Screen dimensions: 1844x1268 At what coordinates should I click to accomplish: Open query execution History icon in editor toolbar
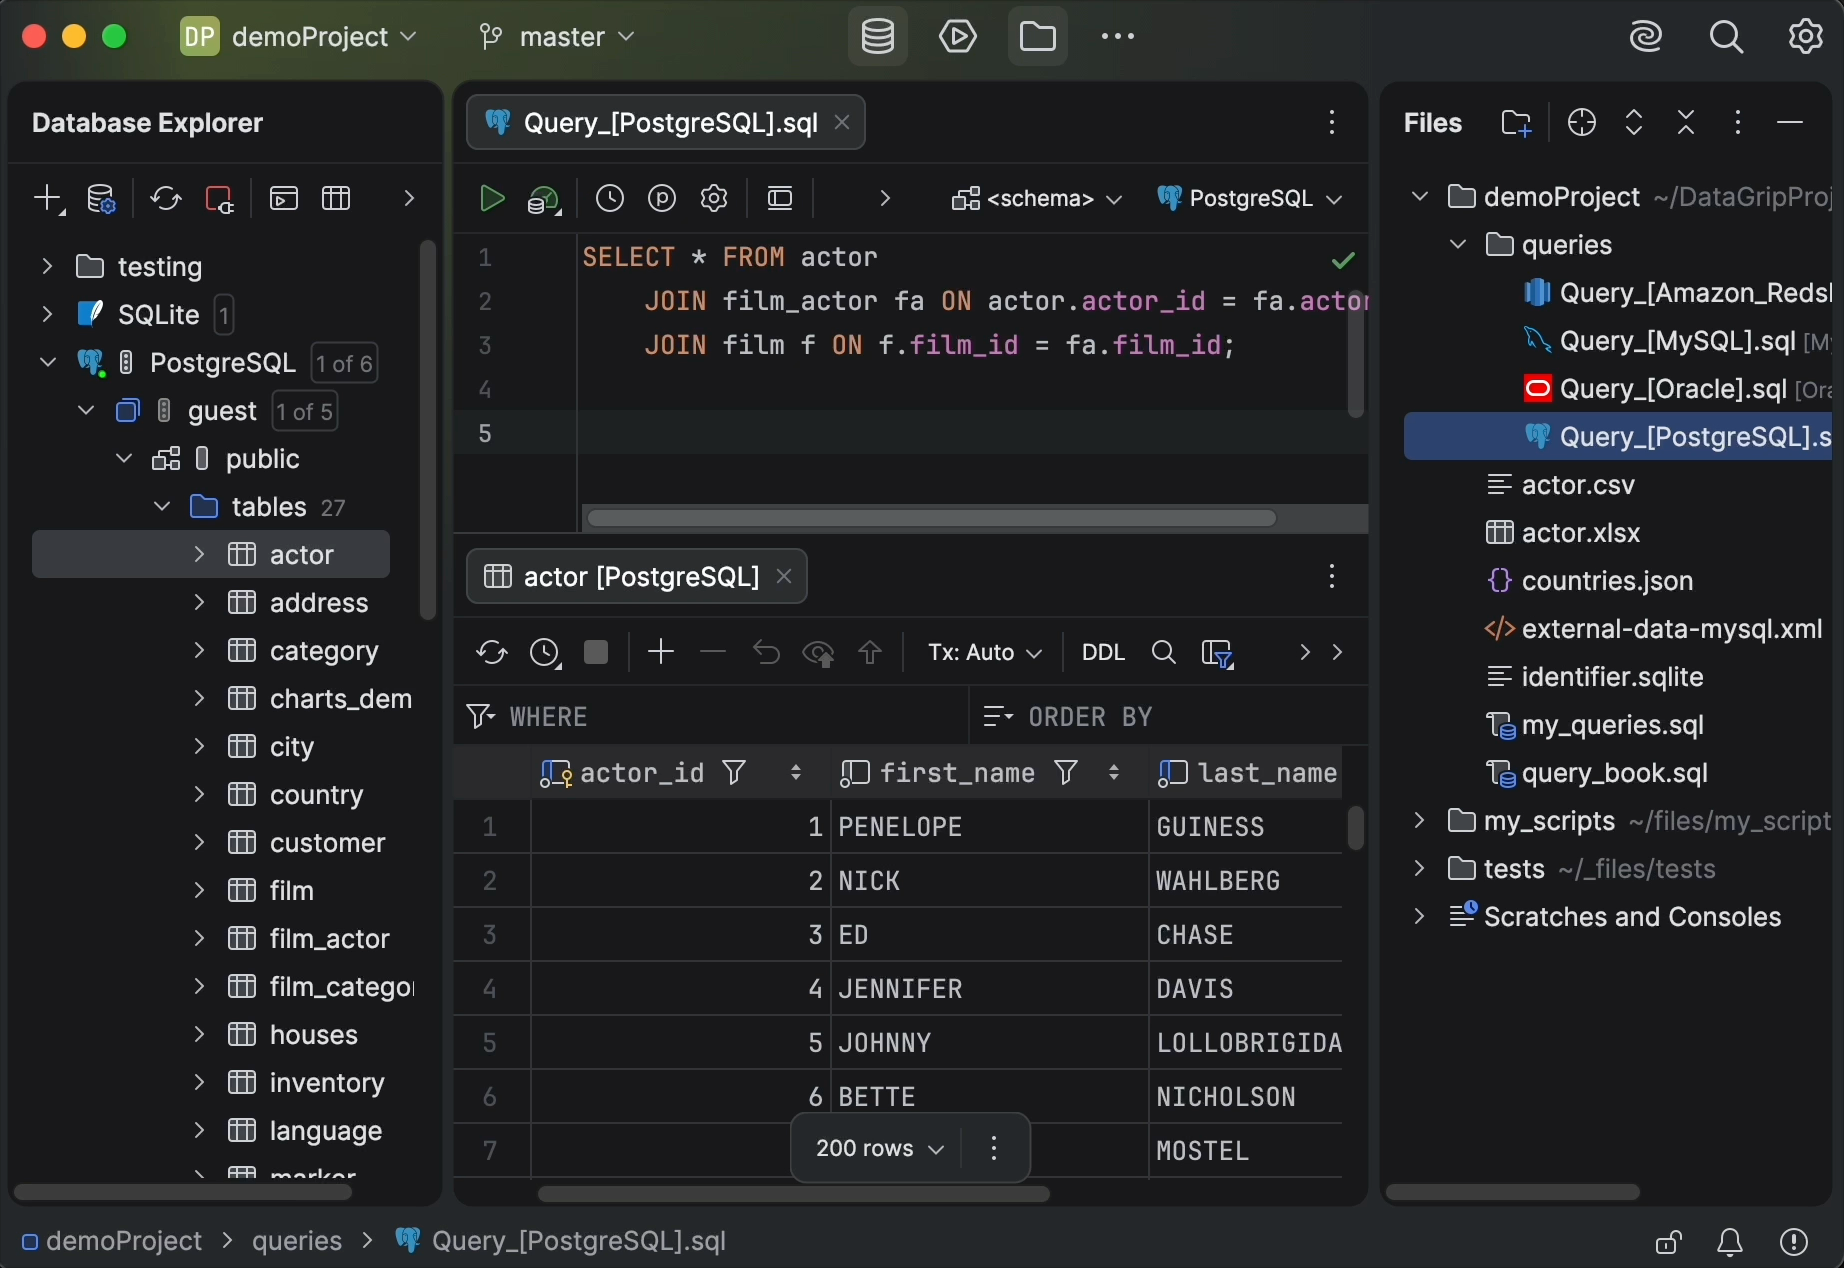click(x=610, y=197)
